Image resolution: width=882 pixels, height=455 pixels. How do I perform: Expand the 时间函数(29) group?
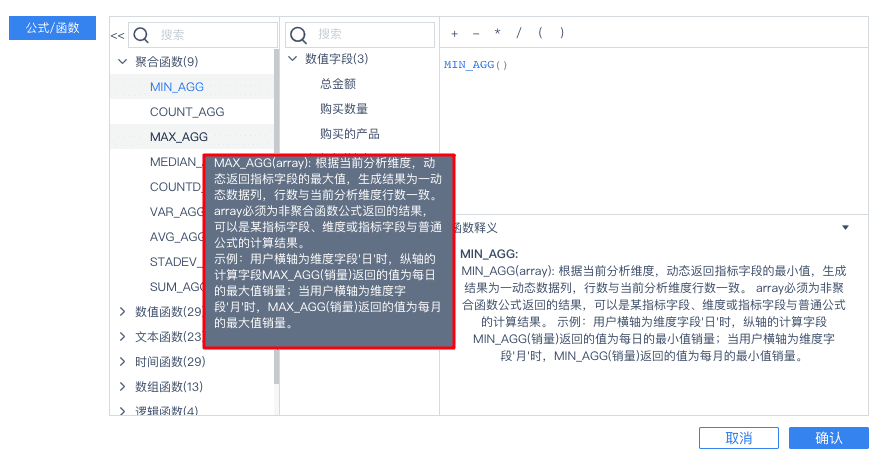point(122,362)
